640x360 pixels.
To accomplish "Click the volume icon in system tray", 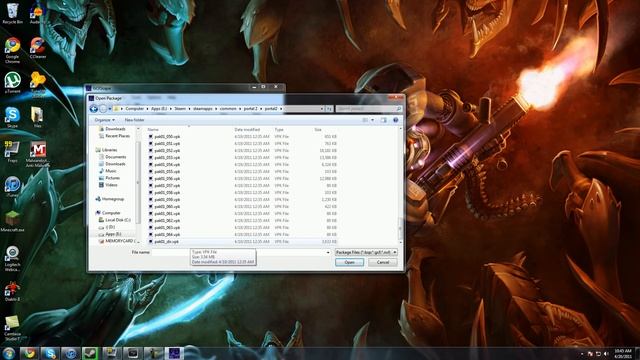I will (x=606, y=353).
